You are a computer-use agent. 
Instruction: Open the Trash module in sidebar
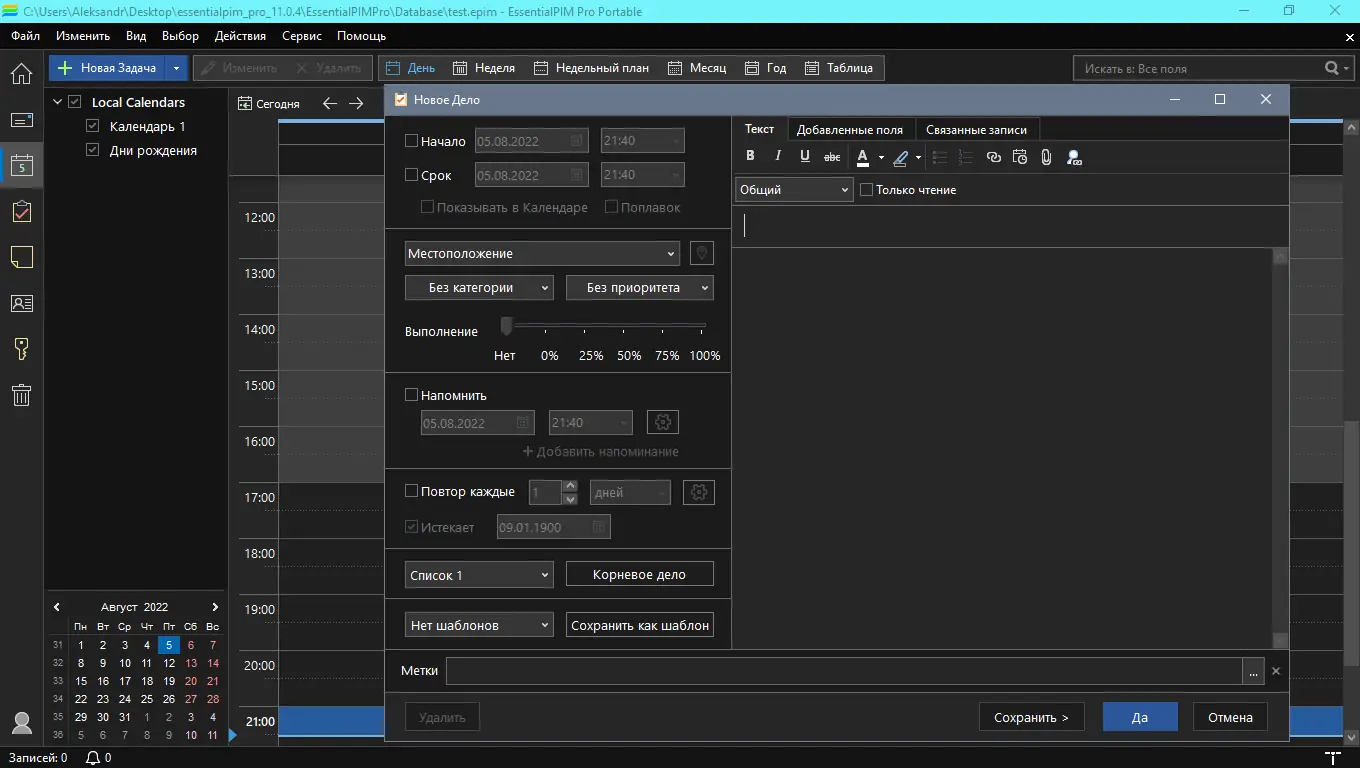[21, 395]
